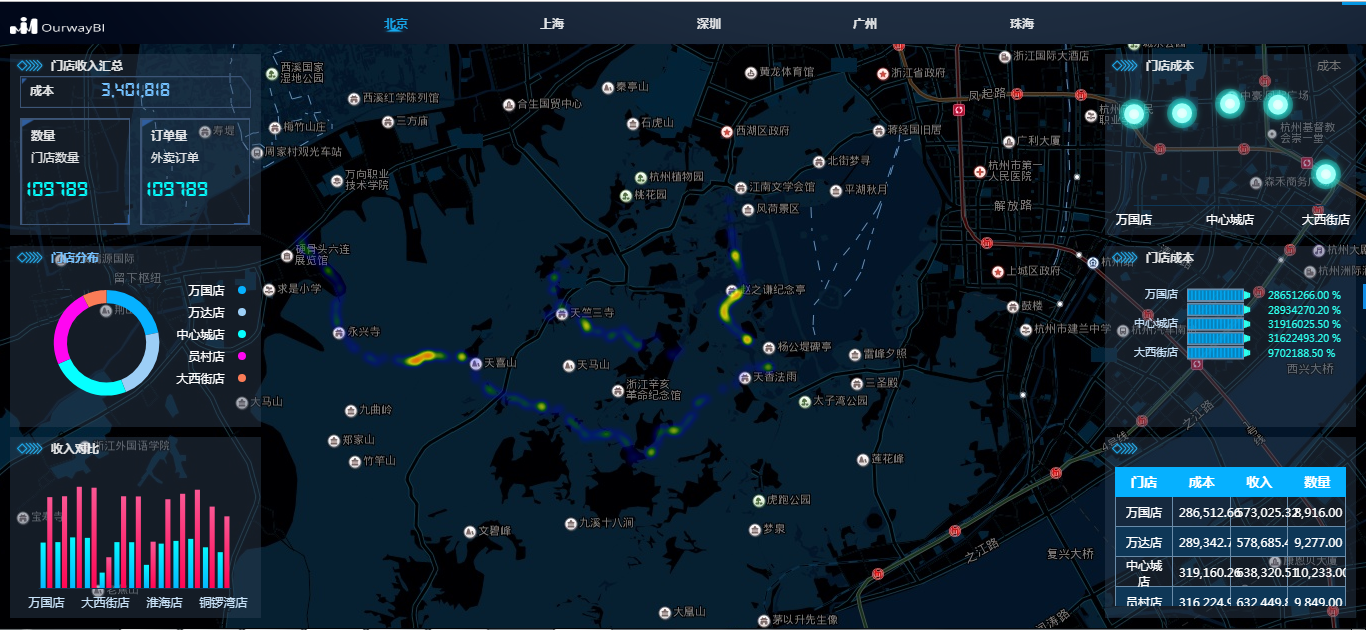
Task: Sort table by 成本 column header
Action: [x=1202, y=482]
